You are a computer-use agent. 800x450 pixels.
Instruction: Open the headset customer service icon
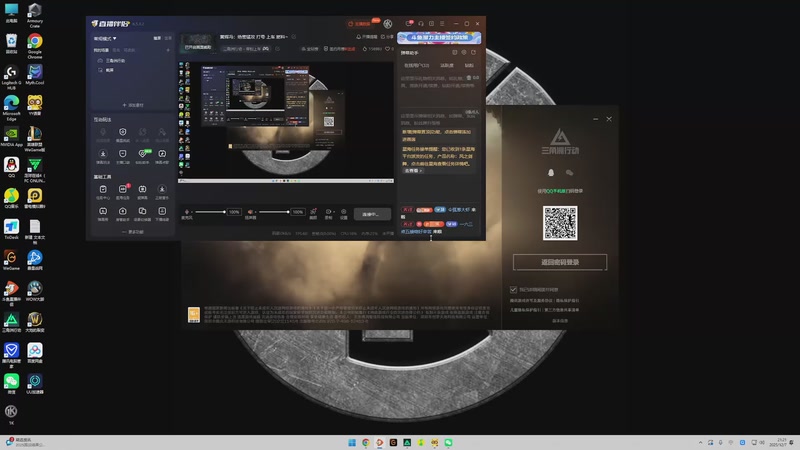pos(421,23)
